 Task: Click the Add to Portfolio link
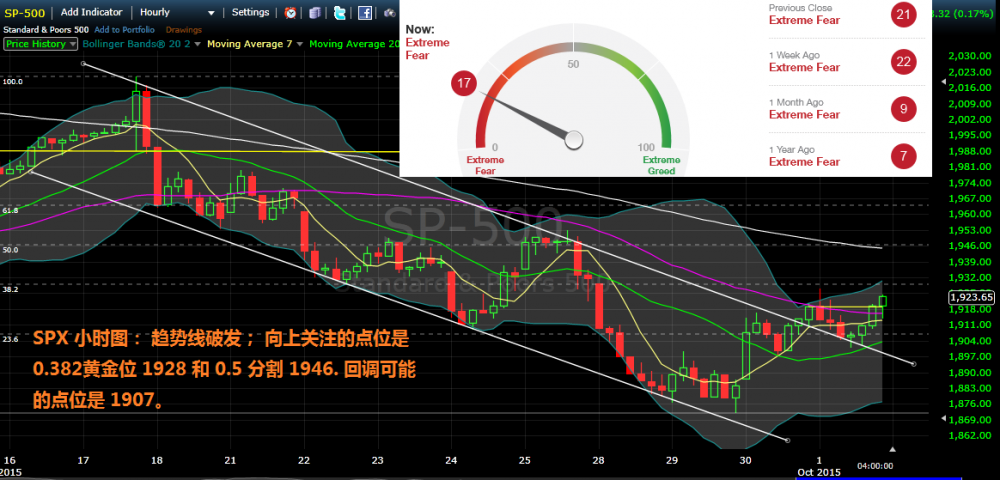tap(124, 29)
